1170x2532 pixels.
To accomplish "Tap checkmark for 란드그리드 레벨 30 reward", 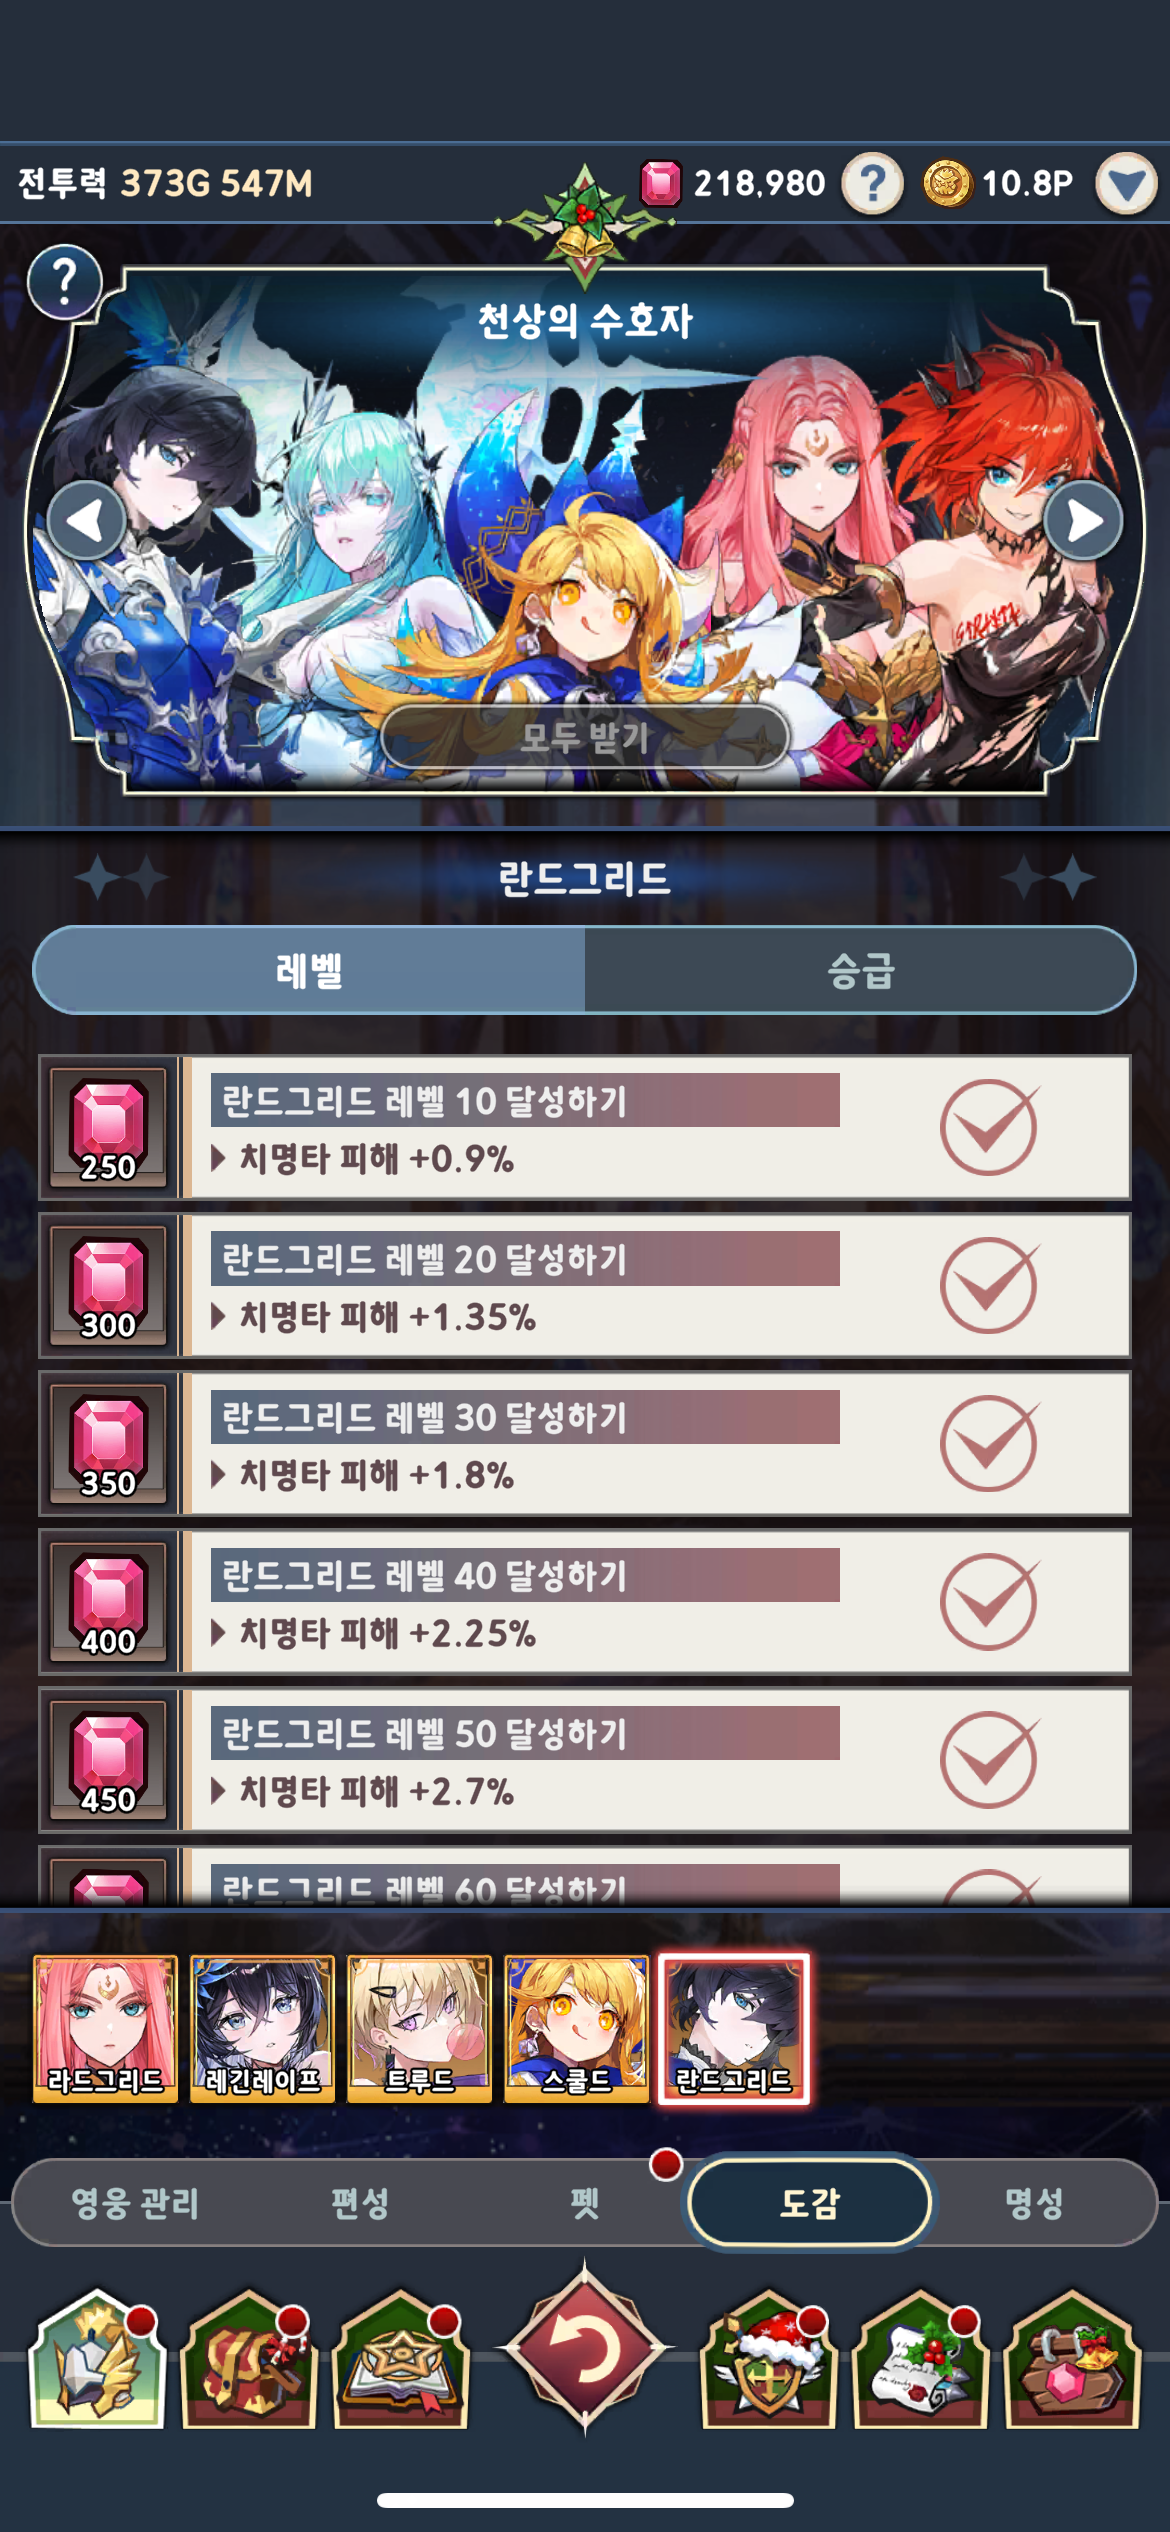I will click(988, 1444).
